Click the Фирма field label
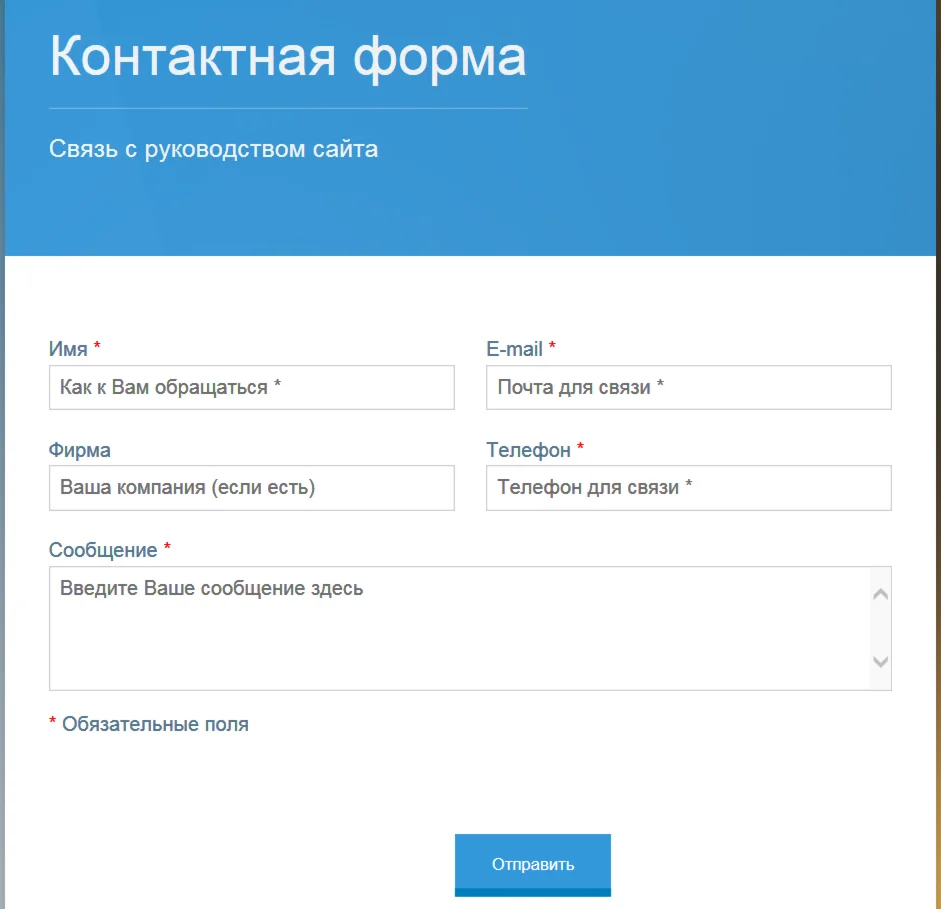The width and height of the screenshot is (941, 909). 80,450
